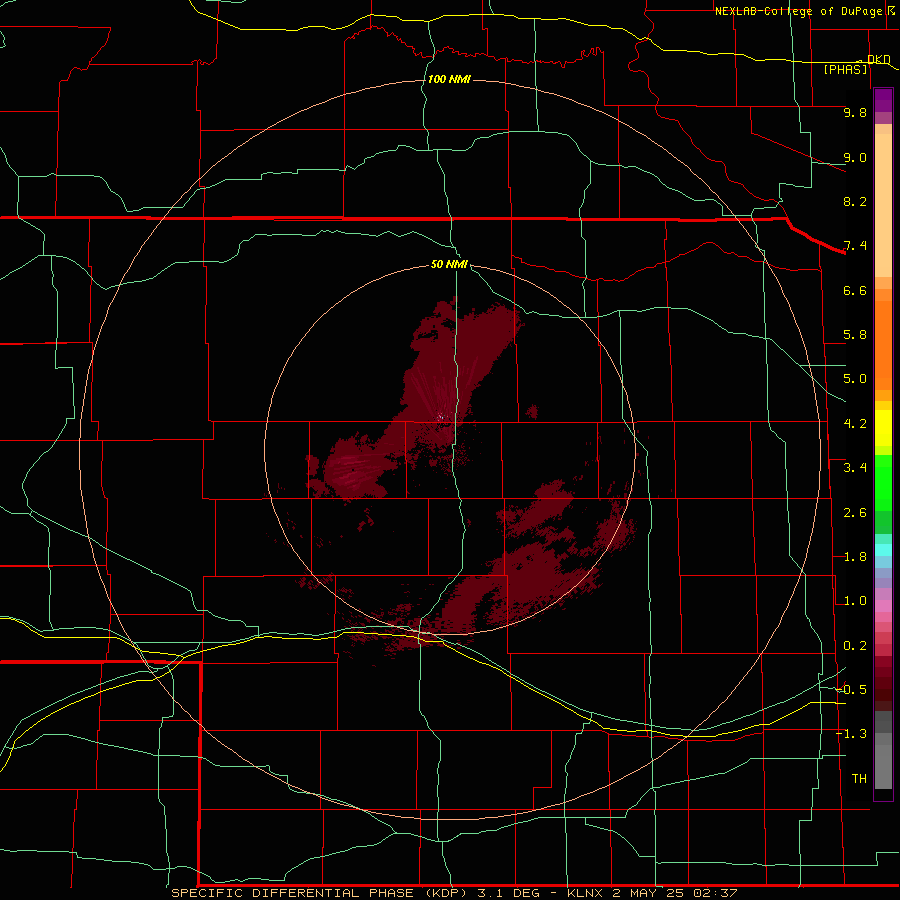900x900 pixels.
Task: Click the 6.6 color scale value
Action: tap(855, 290)
